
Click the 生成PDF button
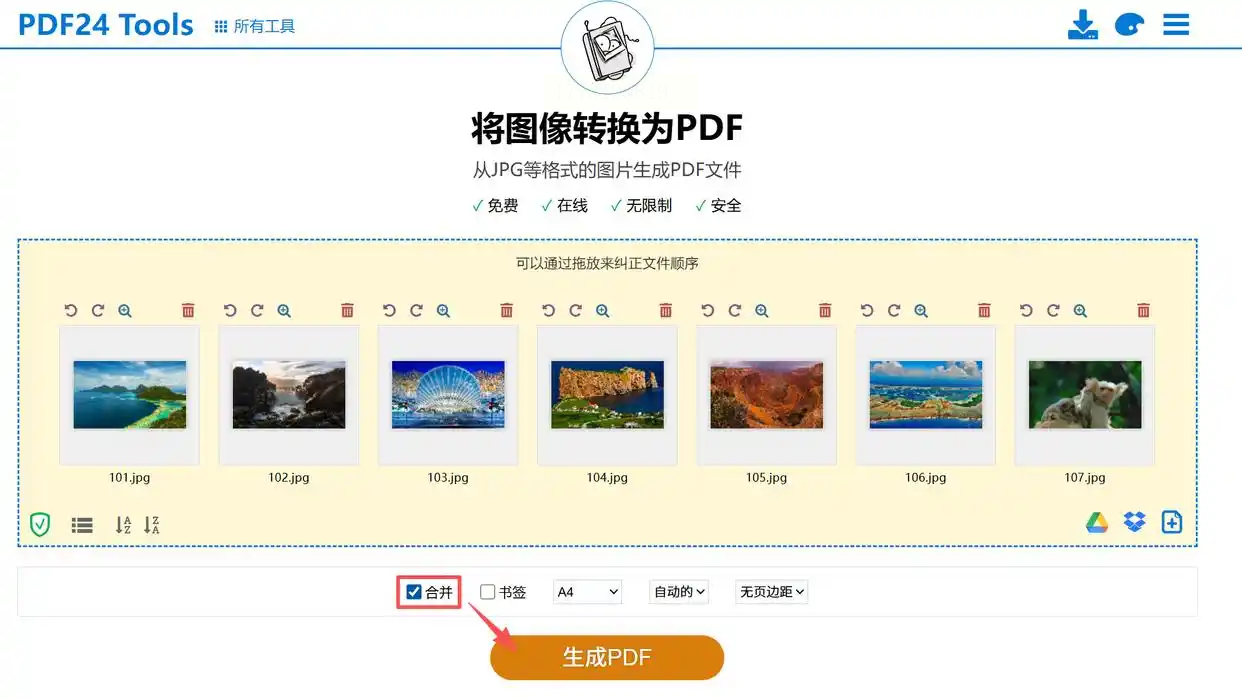[607, 657]
